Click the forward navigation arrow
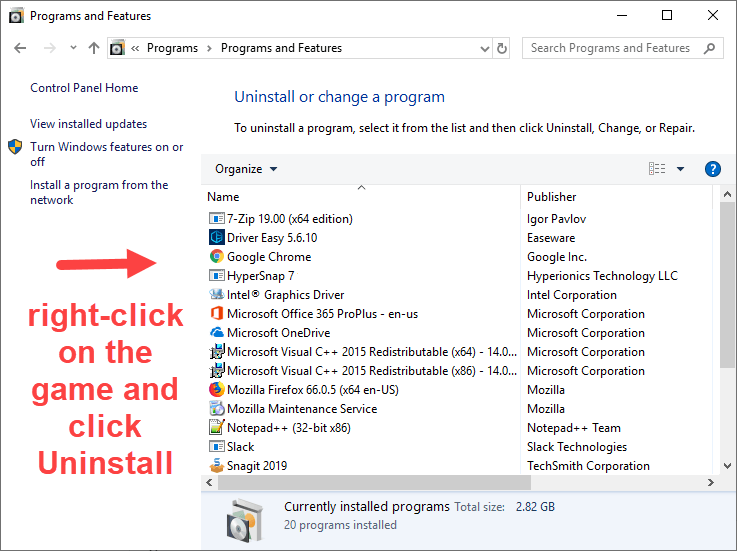 pos(50,48)
